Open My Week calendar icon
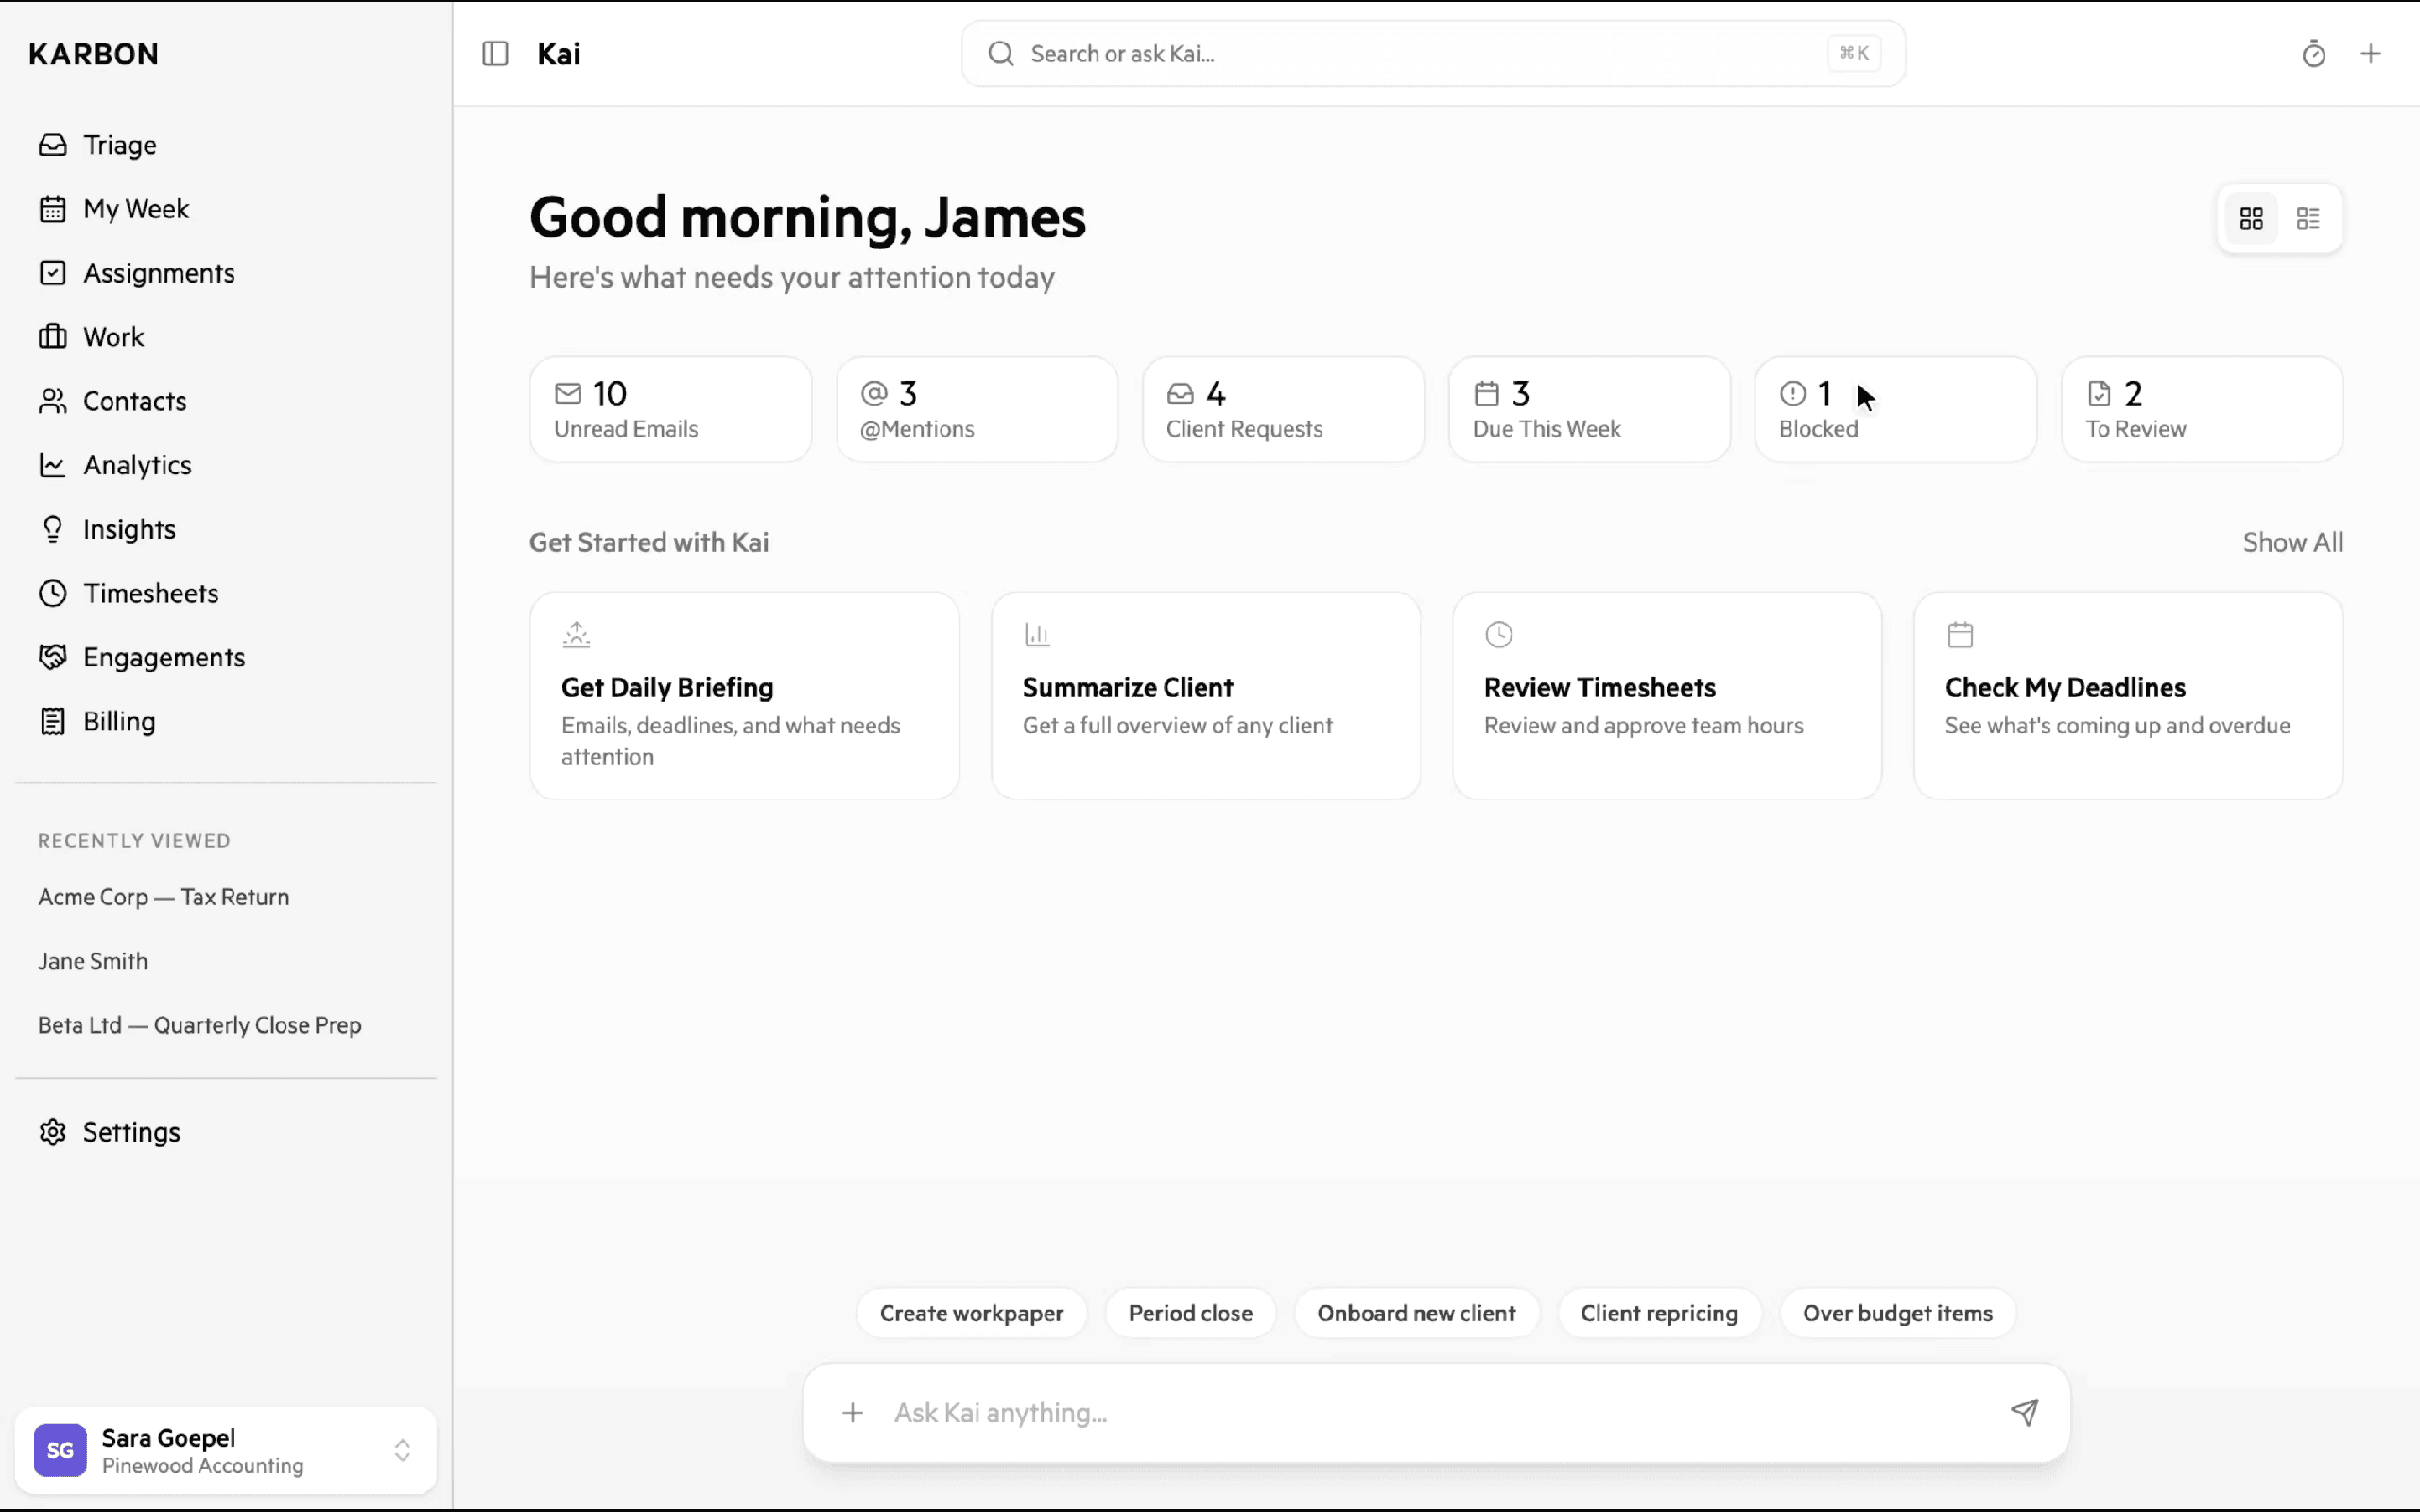This screenshot has height=1512, width=2420. point(53,209)
